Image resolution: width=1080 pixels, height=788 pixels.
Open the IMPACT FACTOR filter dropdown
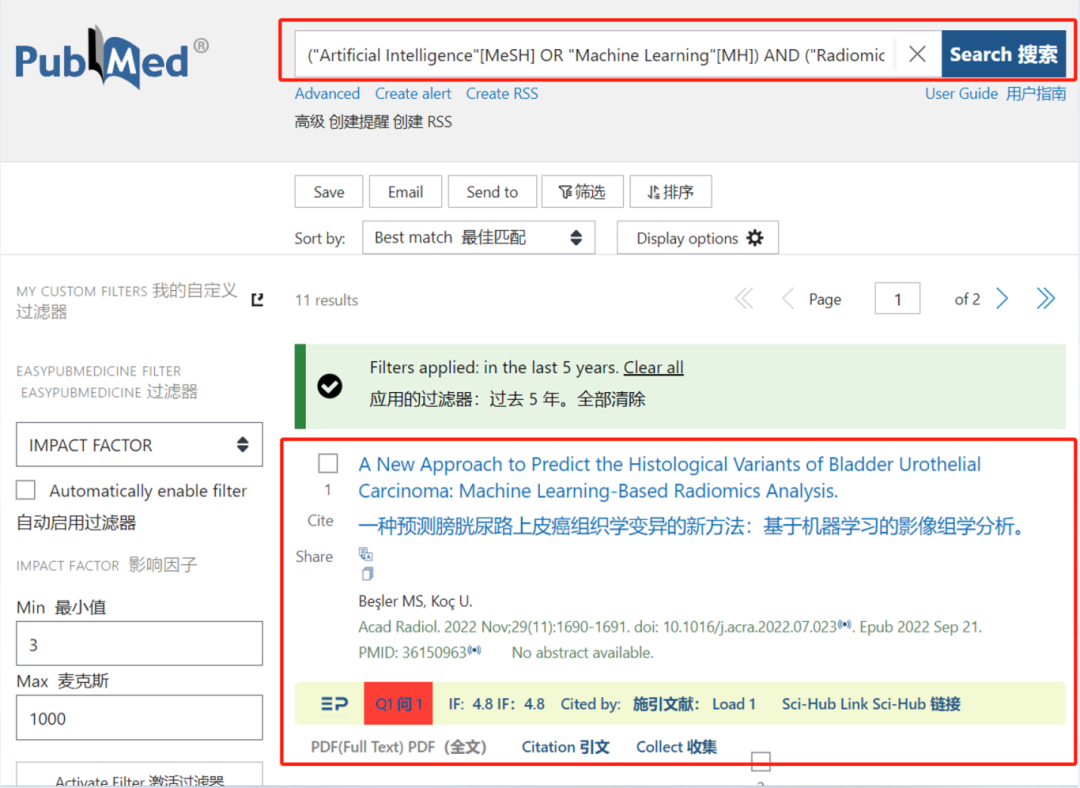(139, 444)
